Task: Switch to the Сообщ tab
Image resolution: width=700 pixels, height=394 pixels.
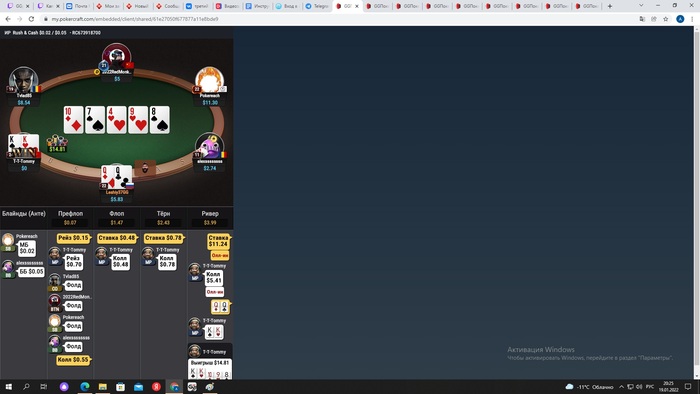Action: point(167,6)
